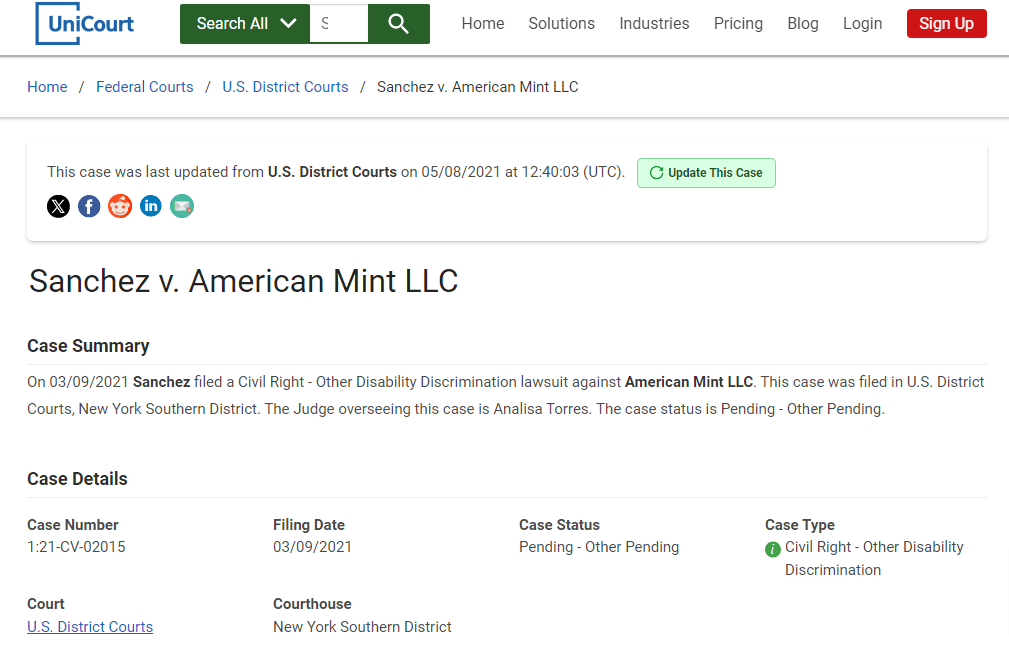Image resolution: width=1009 pixels, height=656 pixels.
Task: Open the Search All dropdown
Action: point(245,24)
